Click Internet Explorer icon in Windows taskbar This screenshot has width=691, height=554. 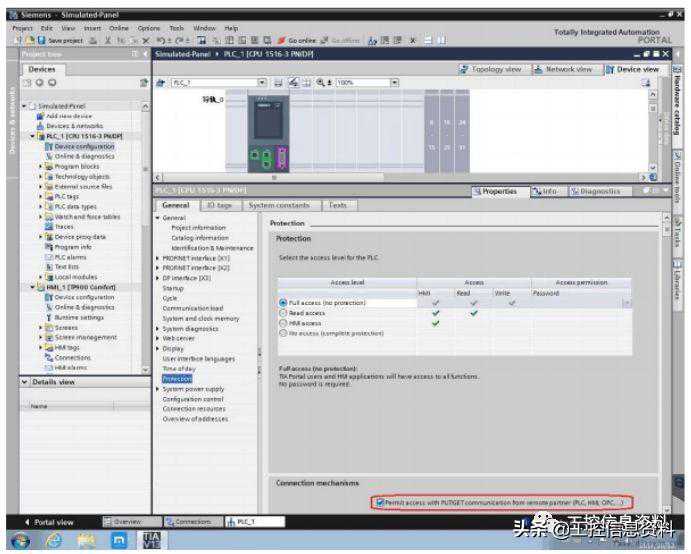53,540
